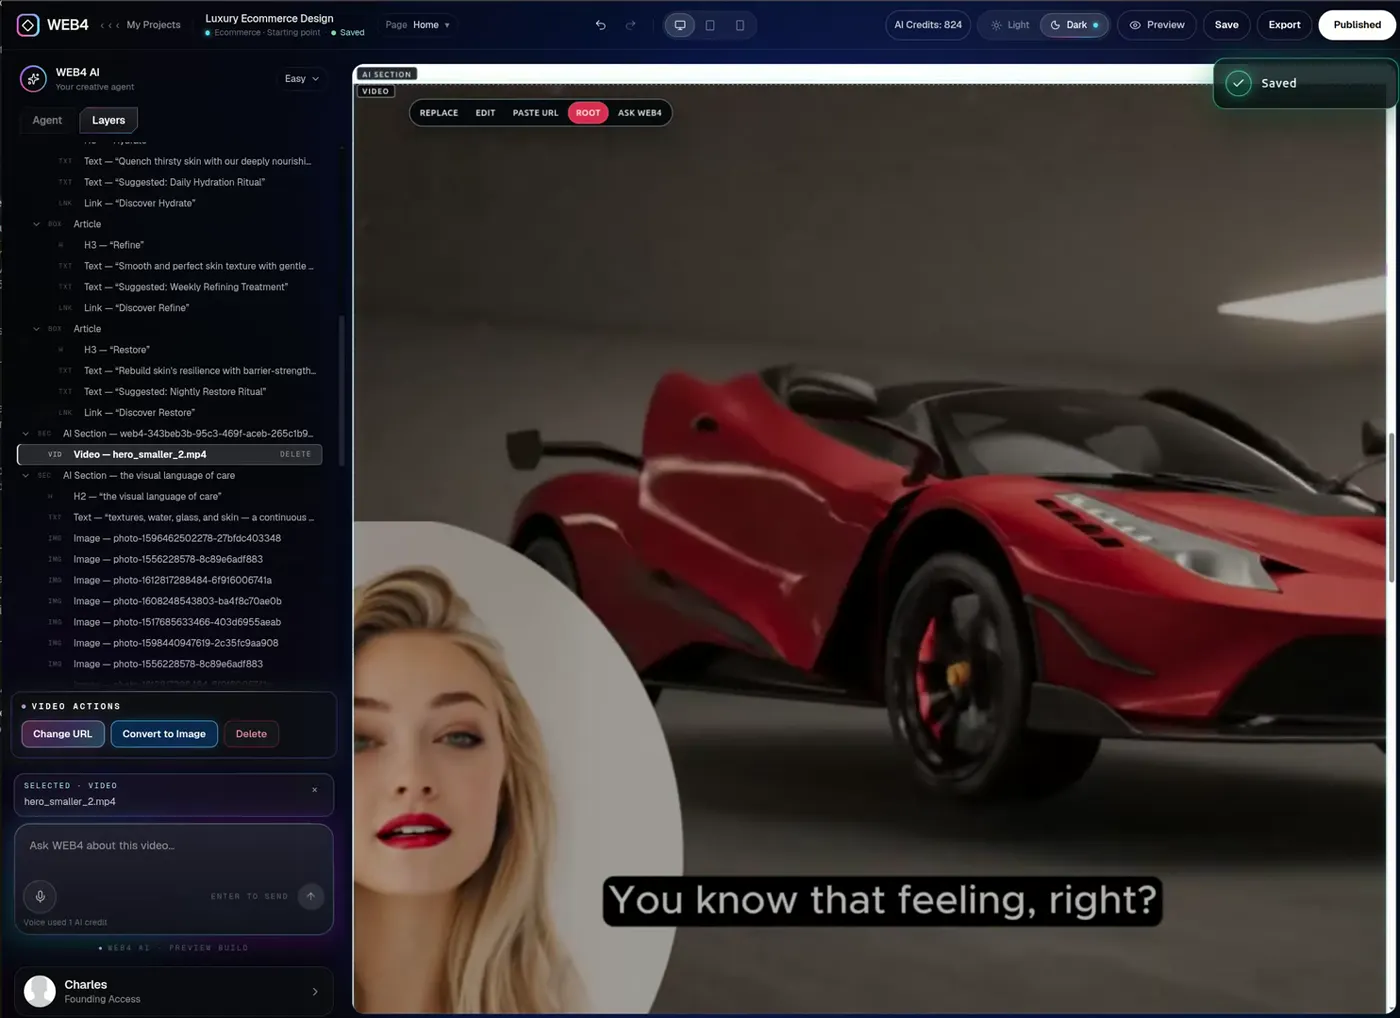Switch to the Layers tab

click(109, 120)
